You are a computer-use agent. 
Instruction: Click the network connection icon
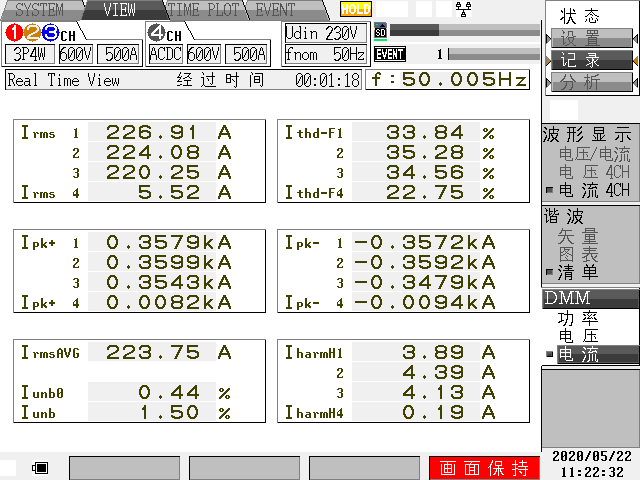(x=462, y=9)
